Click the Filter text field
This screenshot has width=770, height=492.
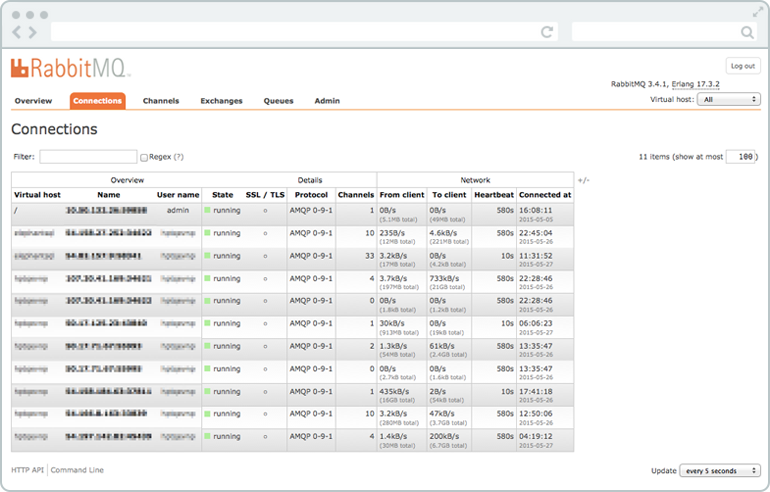tap(88, 157)
